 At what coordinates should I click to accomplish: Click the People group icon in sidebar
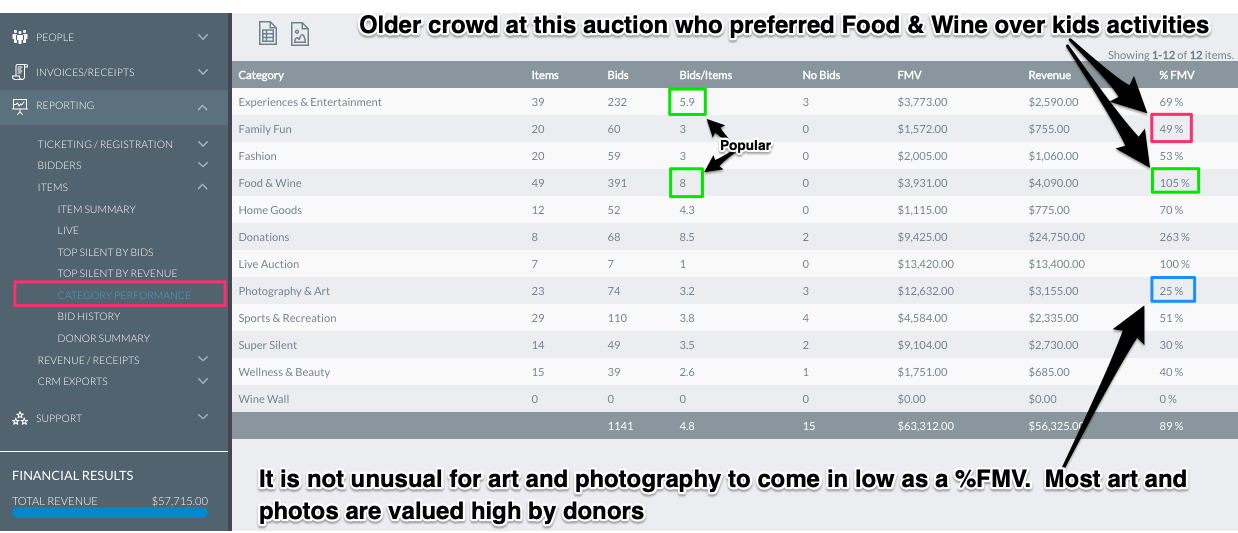coord(19,37)
